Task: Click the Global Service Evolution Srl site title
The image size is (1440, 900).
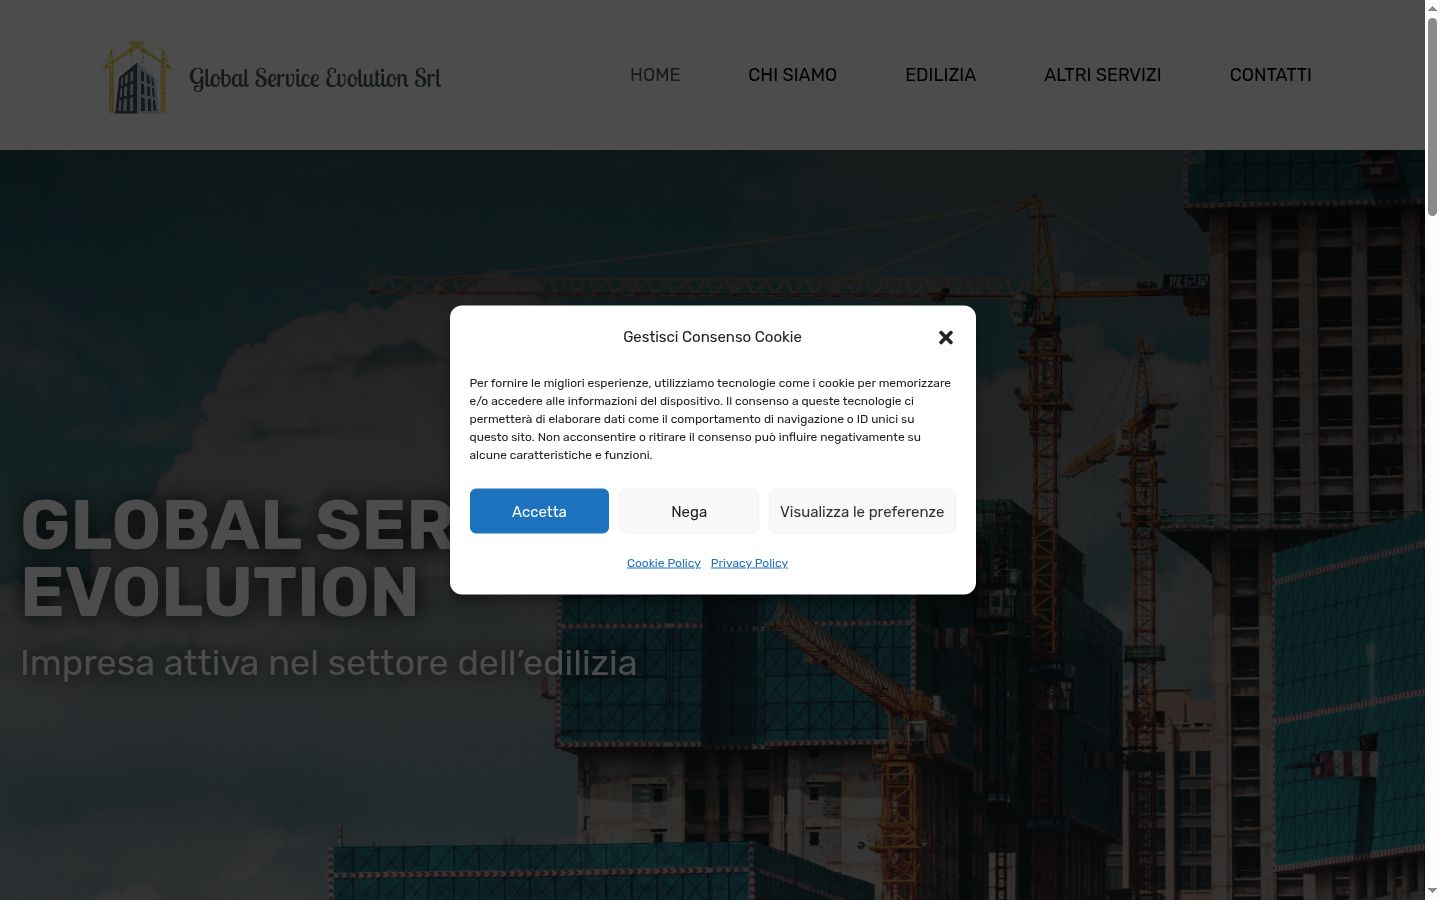Action: (315, 78)
